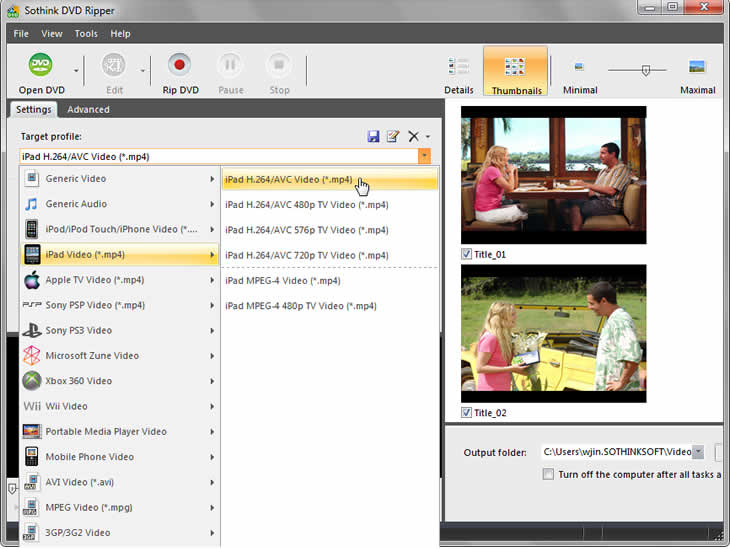Screen dimensions: 730x549
Task: Switch to Details view icon
Action: point(459,66)
